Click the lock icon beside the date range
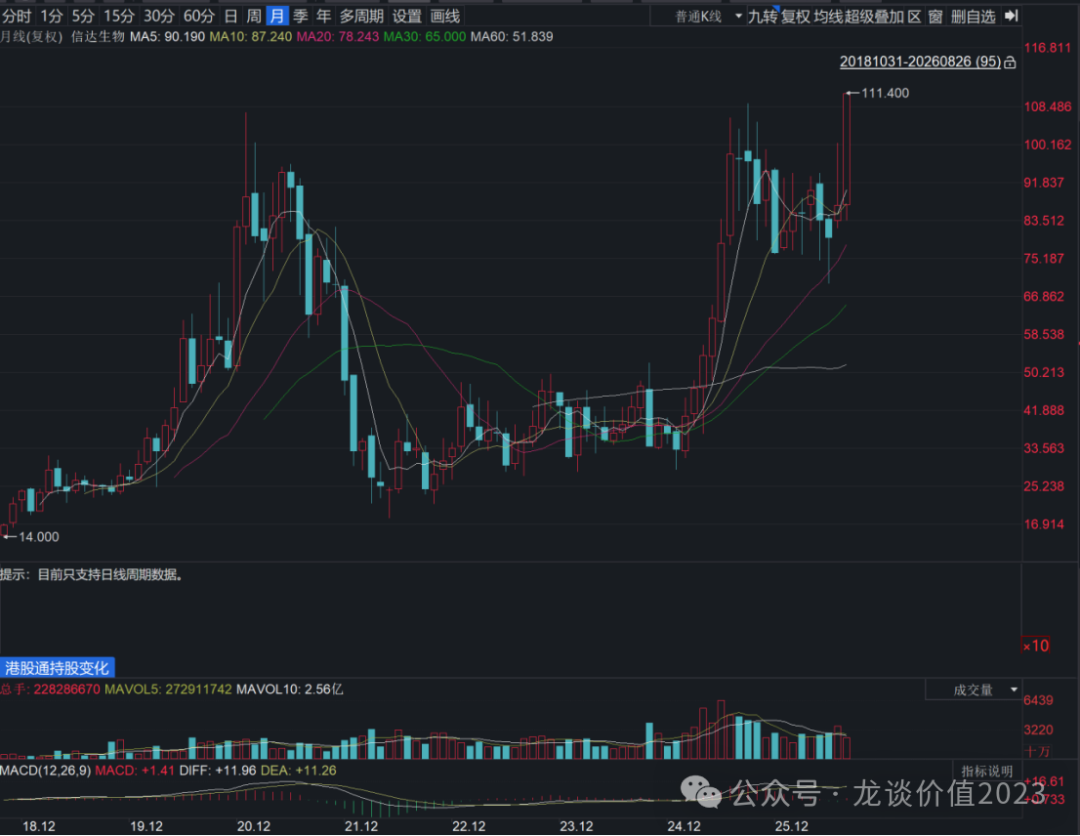This screenshot has width=1080, height=836. pos(1010,63)
